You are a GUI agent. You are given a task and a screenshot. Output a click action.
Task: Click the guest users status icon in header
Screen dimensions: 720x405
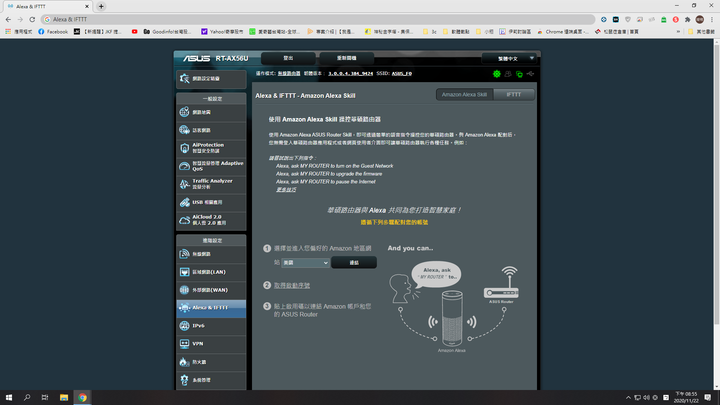[x=508, y=74]
